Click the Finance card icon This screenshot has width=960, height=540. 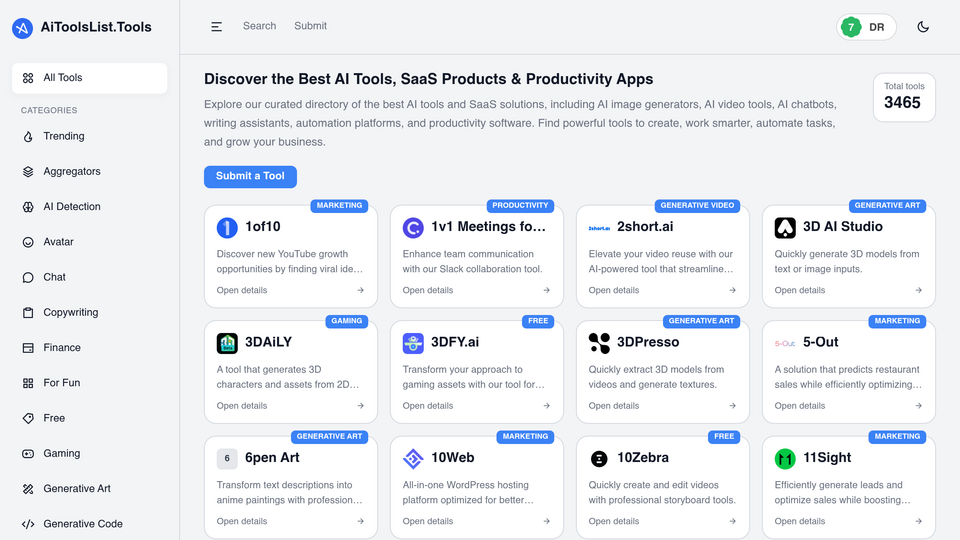[28, 348]
